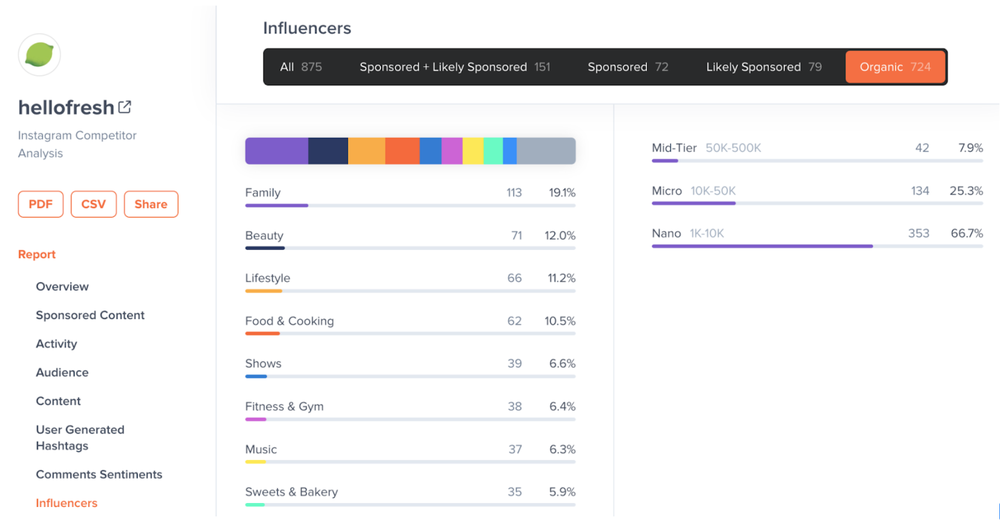Go to the Content section
This screenshot has width=1000, height=532.
[58, 401]
